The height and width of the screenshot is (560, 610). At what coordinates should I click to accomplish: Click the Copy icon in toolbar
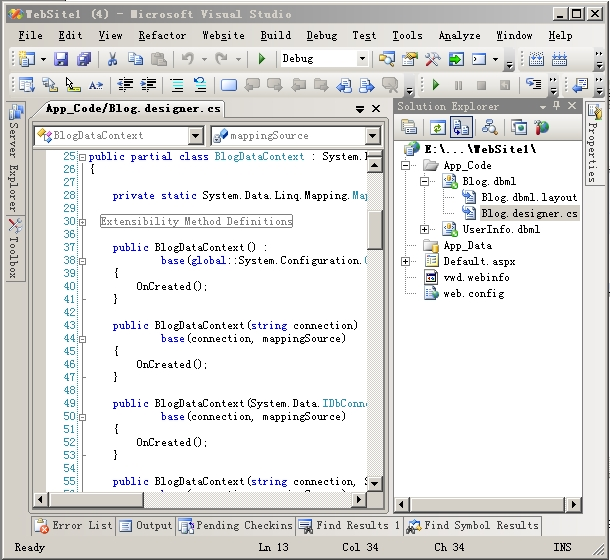(x=135, y=59)
